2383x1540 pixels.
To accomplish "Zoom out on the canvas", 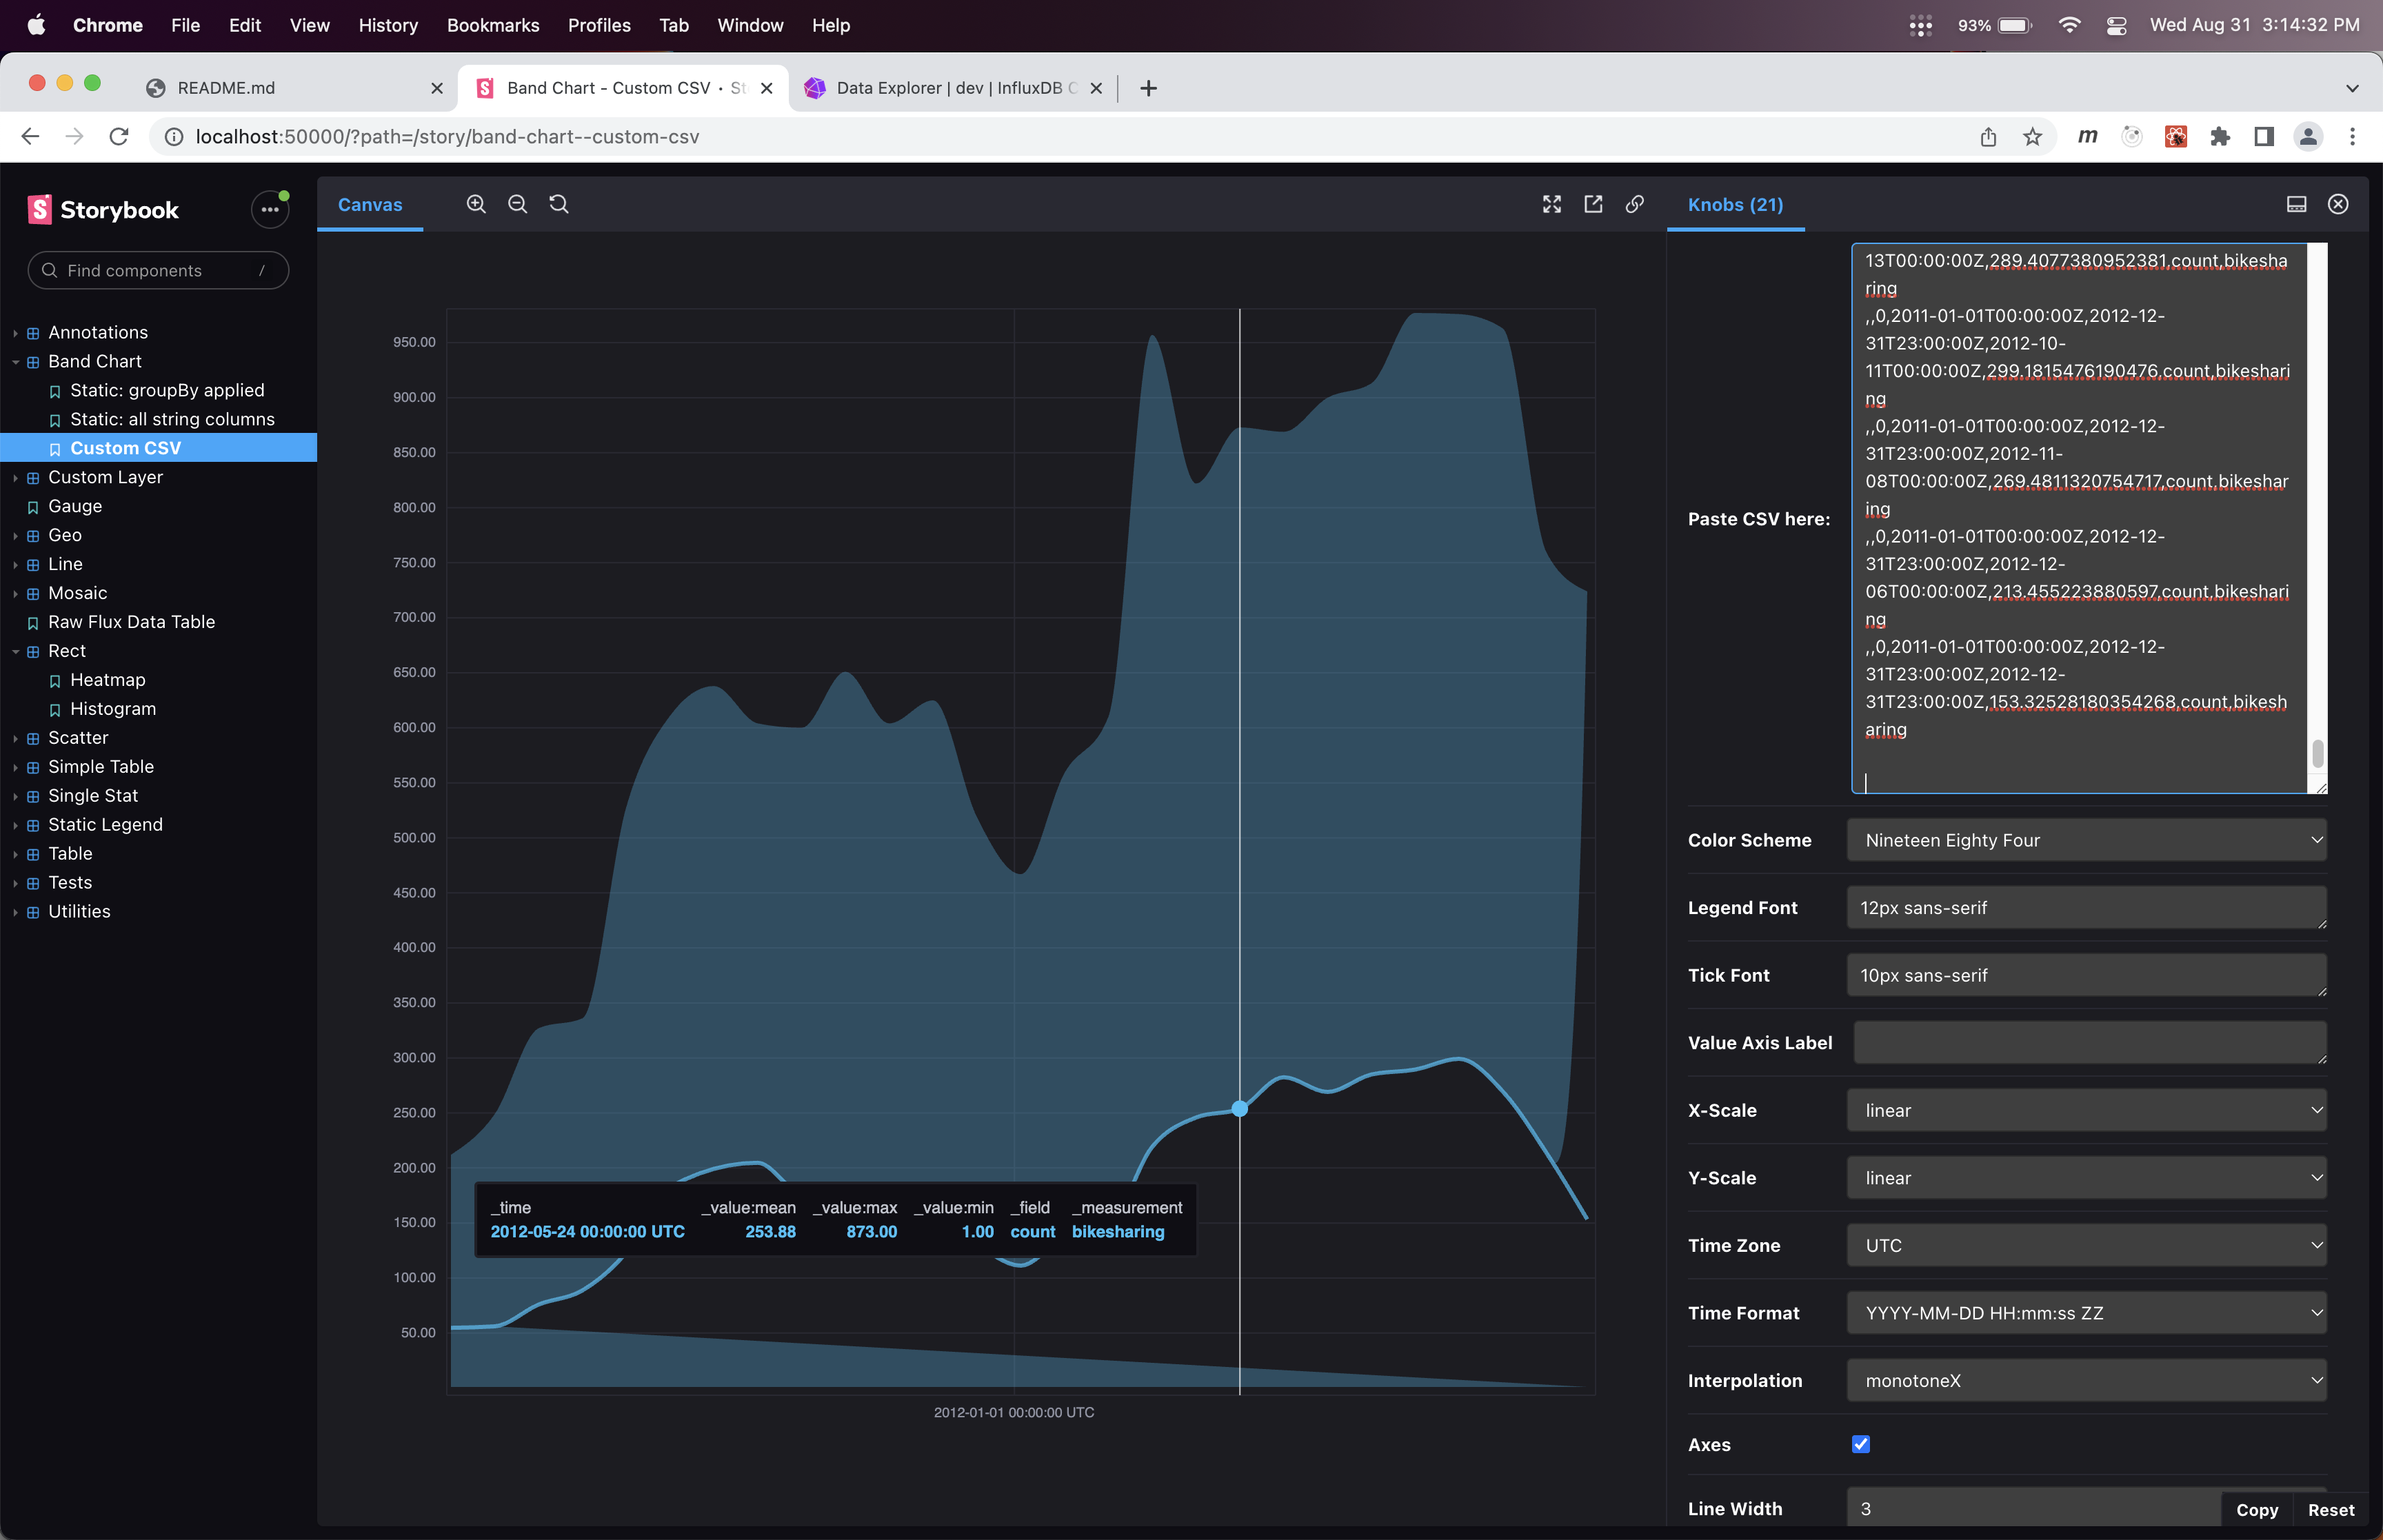I will click(x=518, y=203).
